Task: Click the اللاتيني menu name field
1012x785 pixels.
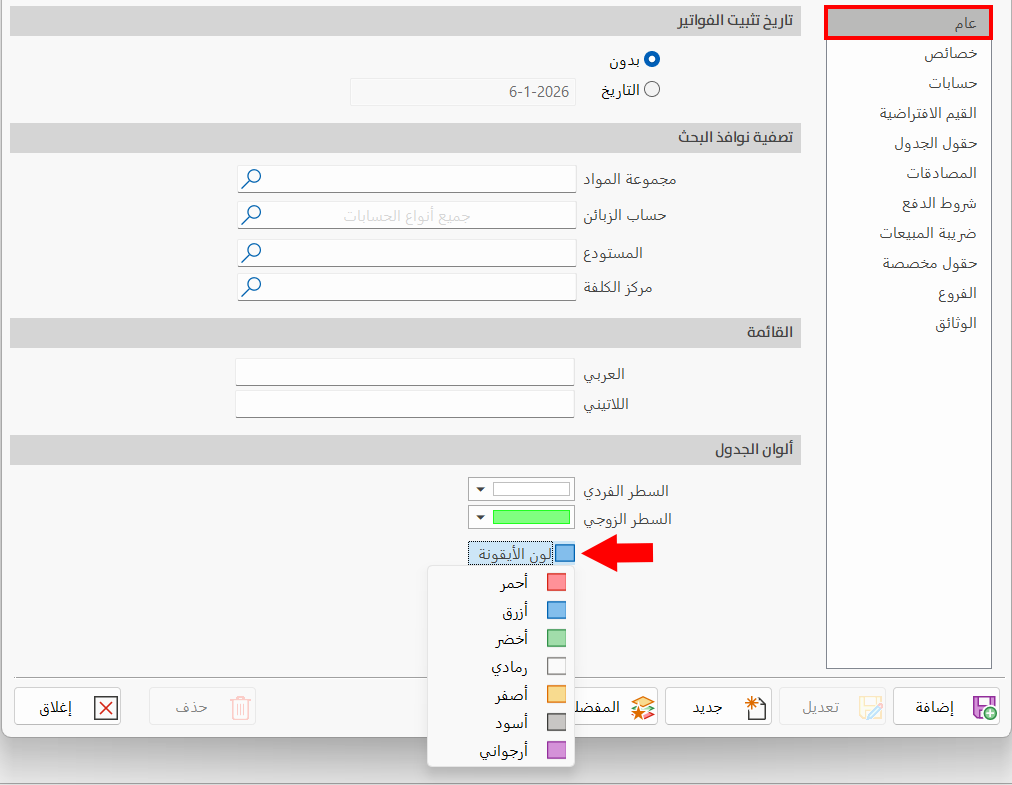Action: pyautogui.click(x=405, y=404)
